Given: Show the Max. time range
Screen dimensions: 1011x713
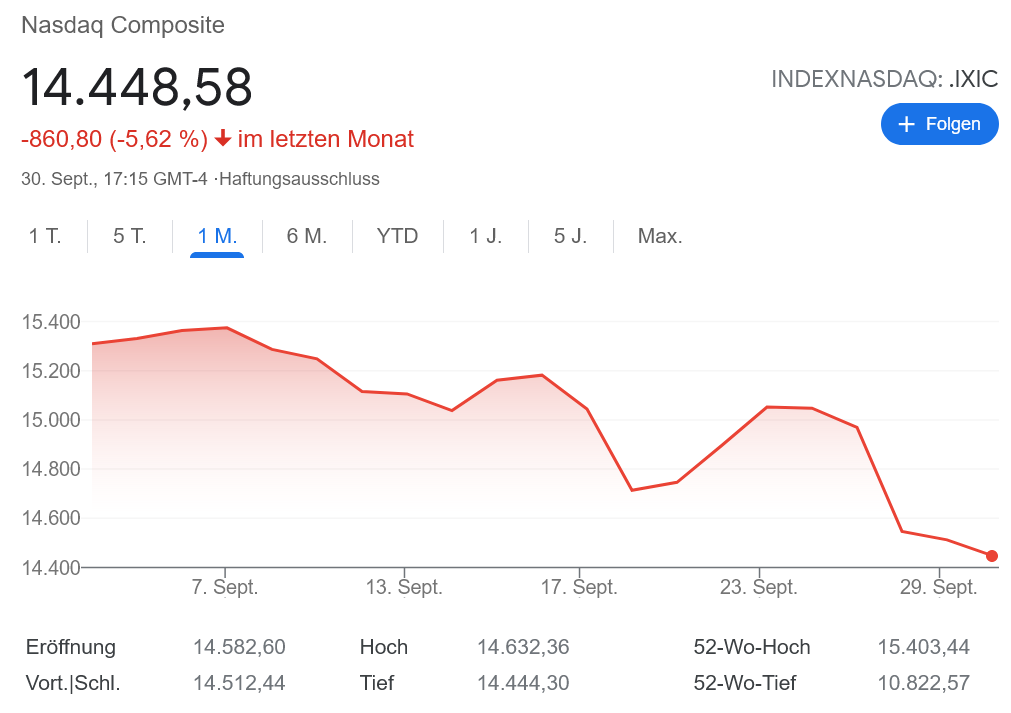Looking at the screenshot, I should [x=660, y=237].
